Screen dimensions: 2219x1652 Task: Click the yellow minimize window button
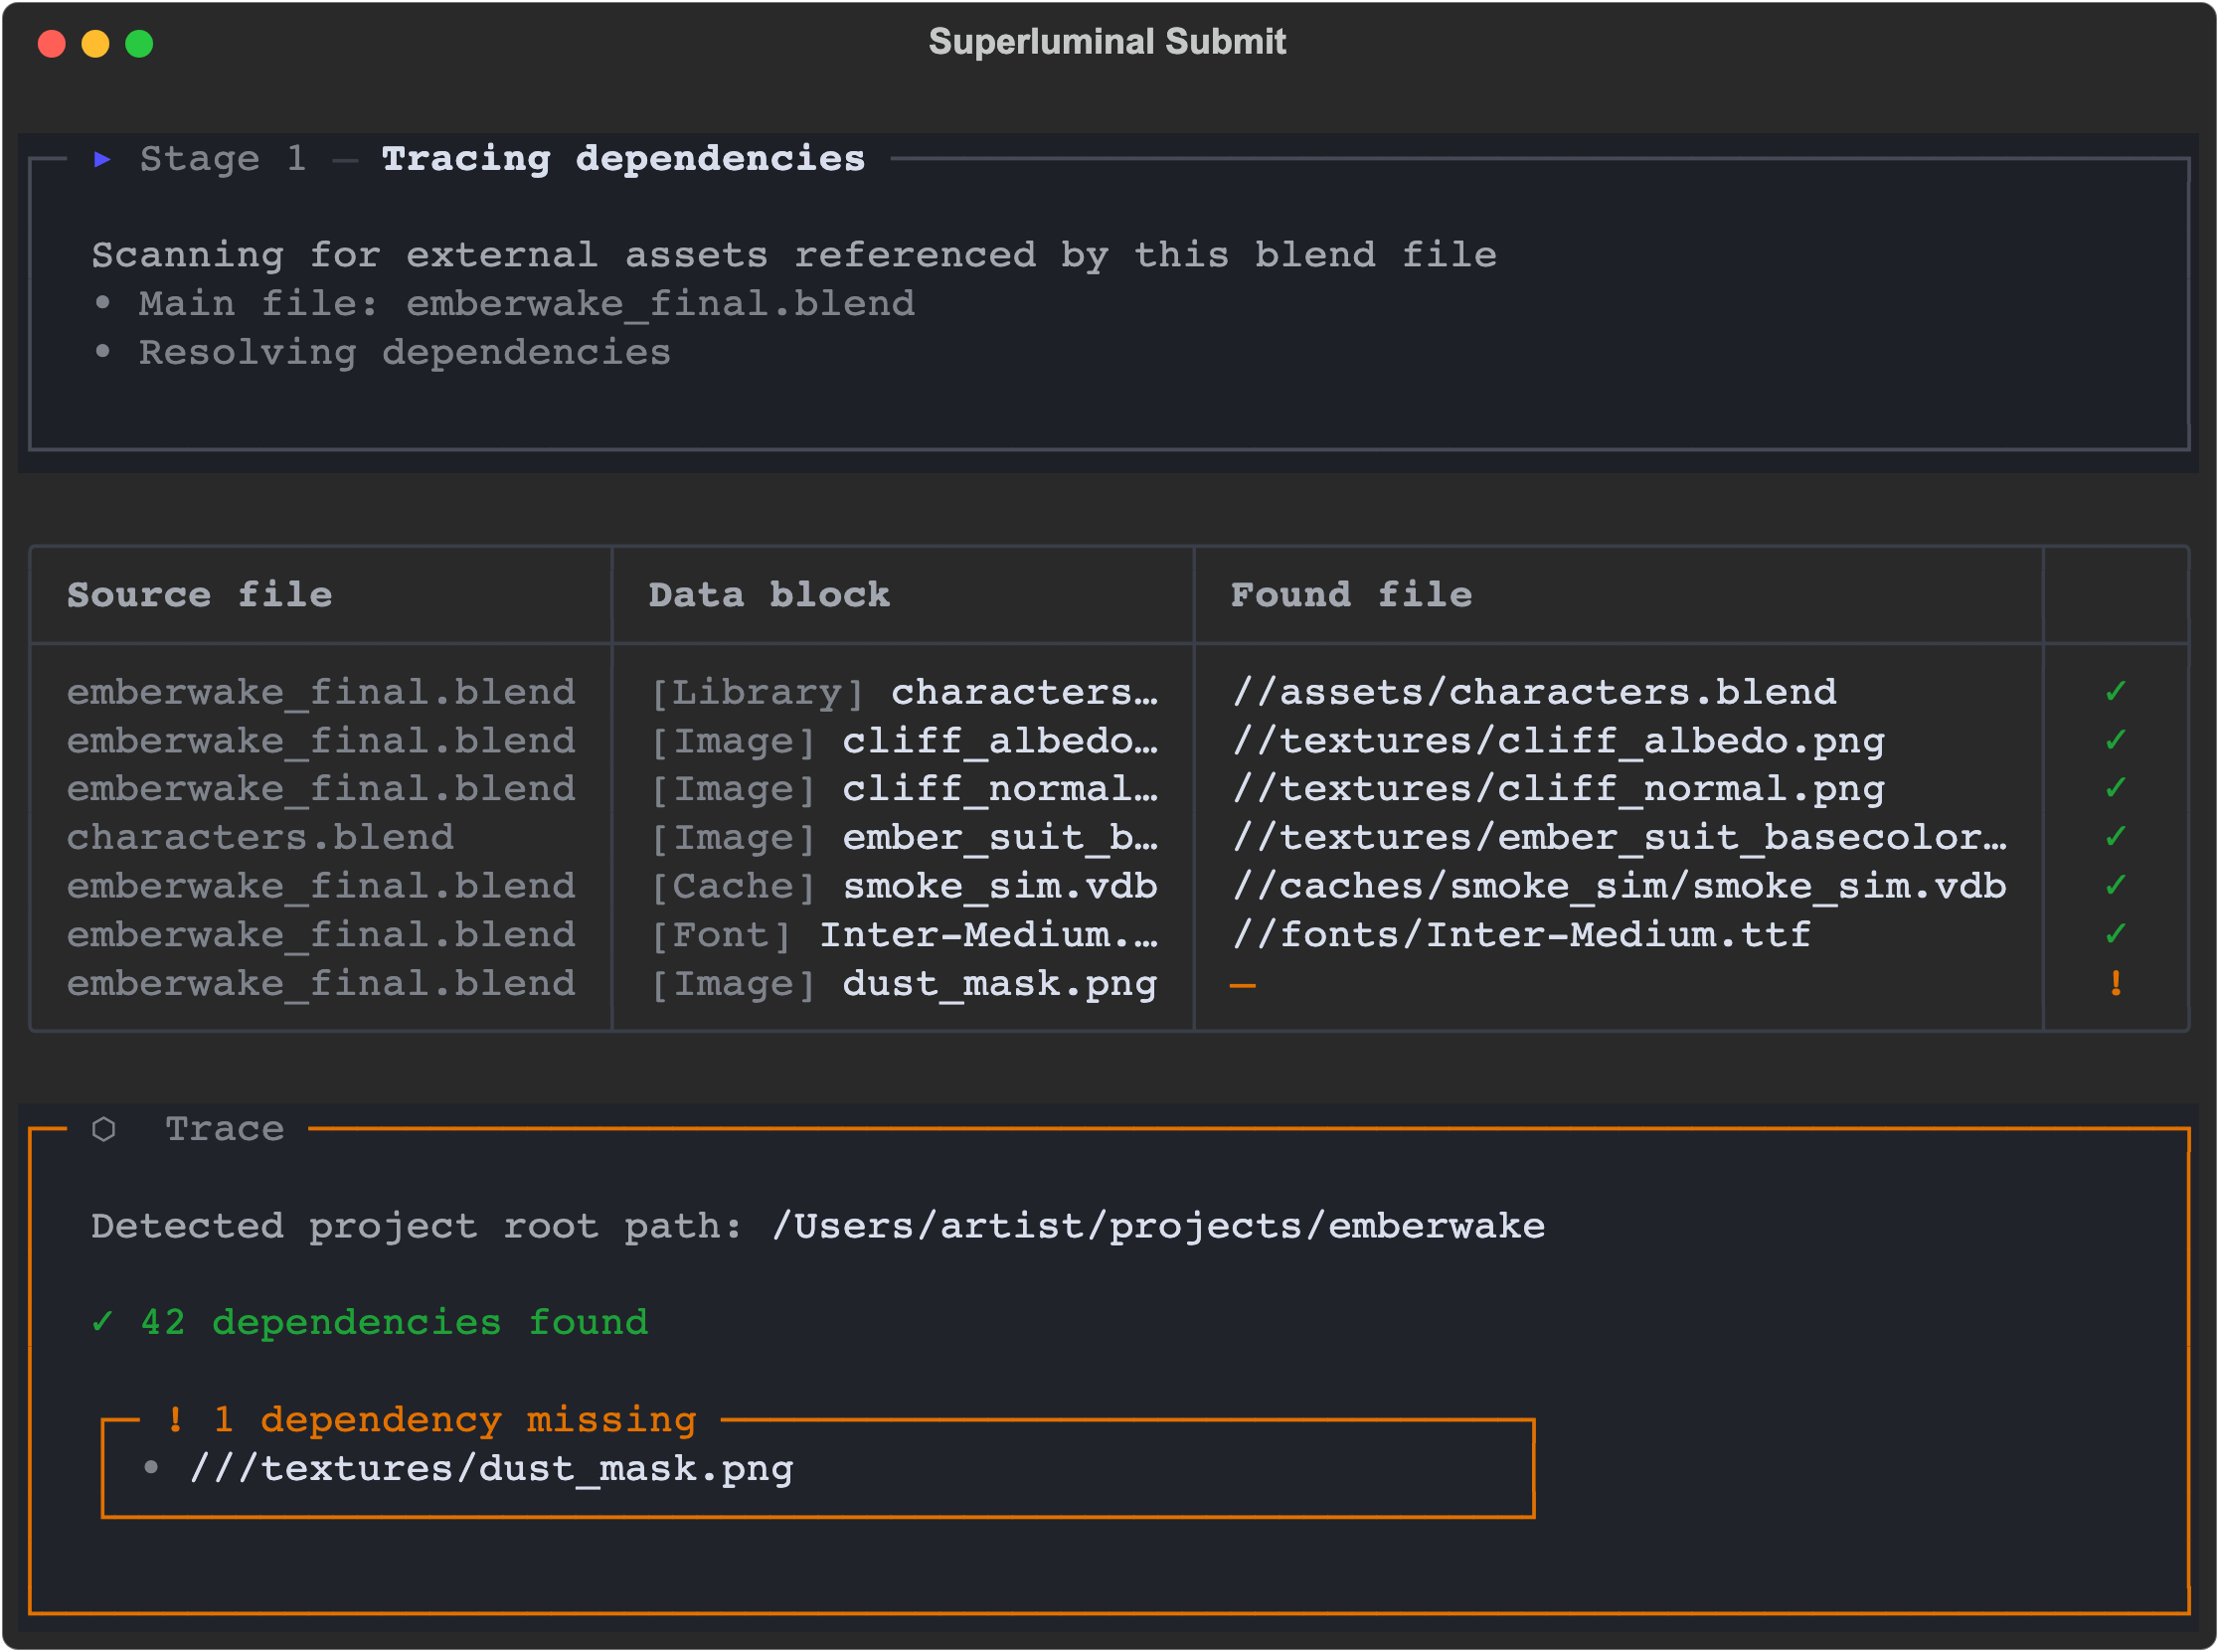pyautogui.click(x=96, y=44)
